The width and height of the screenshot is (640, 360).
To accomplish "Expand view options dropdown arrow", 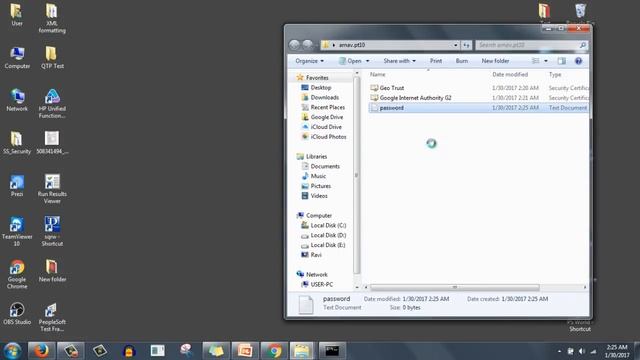I will (x=546, y=61).
